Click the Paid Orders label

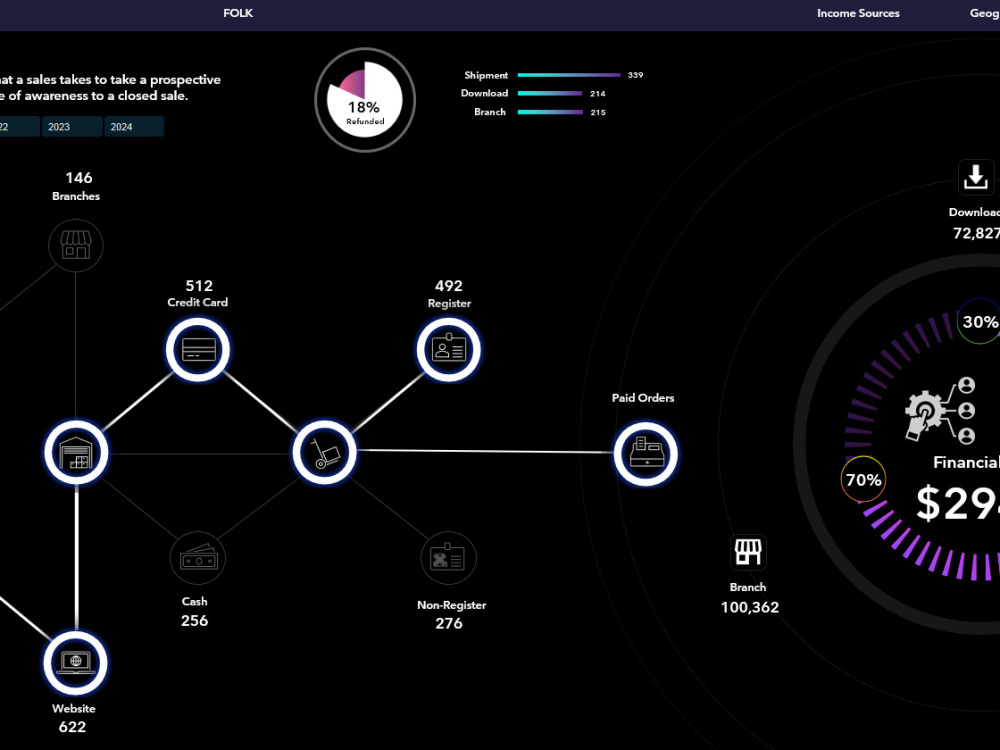click(643, 398)
